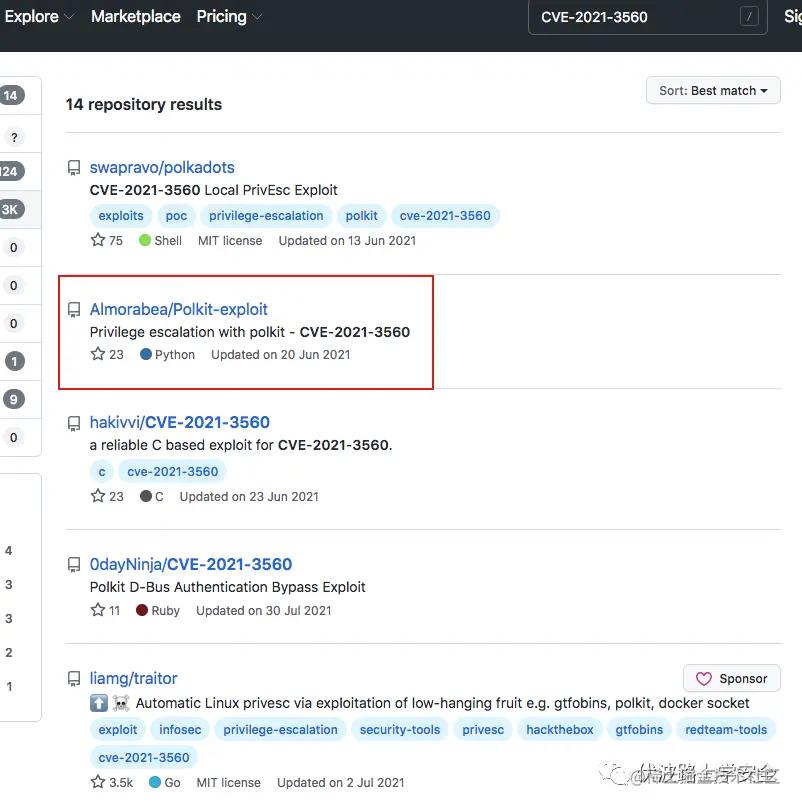The width and height of the screenshot is (802, 808).
Task: Click privilege-escalation tag under liamg/traitor
Action: 280,730
